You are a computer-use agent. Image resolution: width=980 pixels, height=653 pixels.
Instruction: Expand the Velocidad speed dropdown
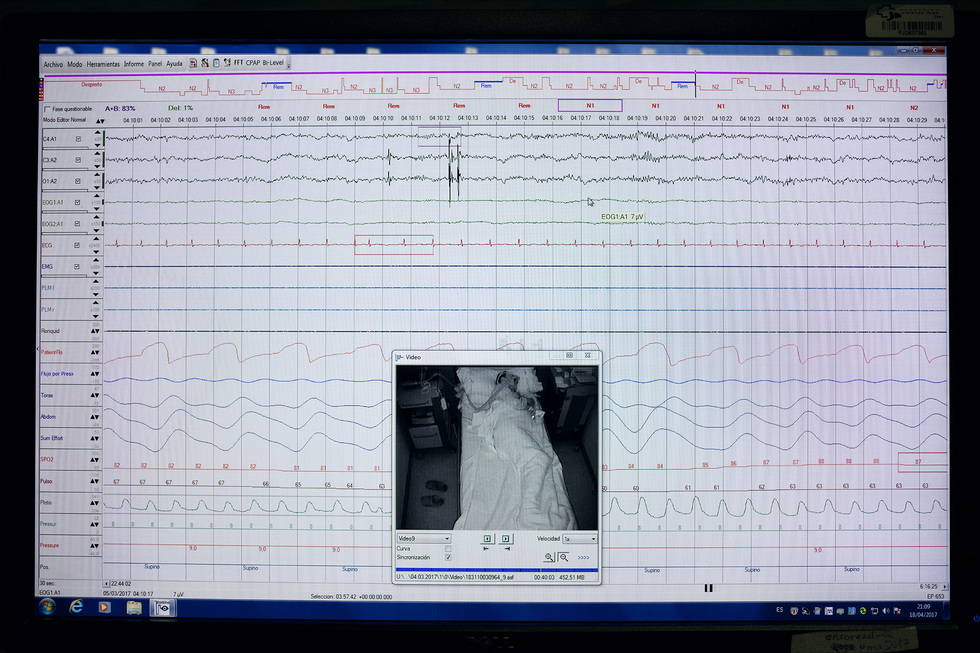[580, 538]
